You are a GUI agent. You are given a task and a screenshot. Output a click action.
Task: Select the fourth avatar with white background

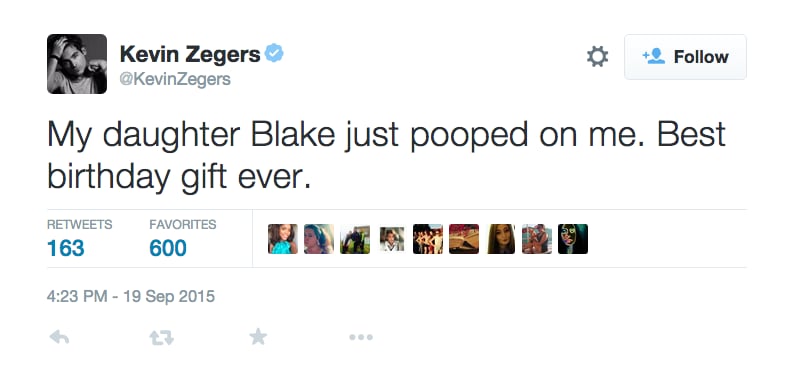pyautogui.click(x=392, y=239)
